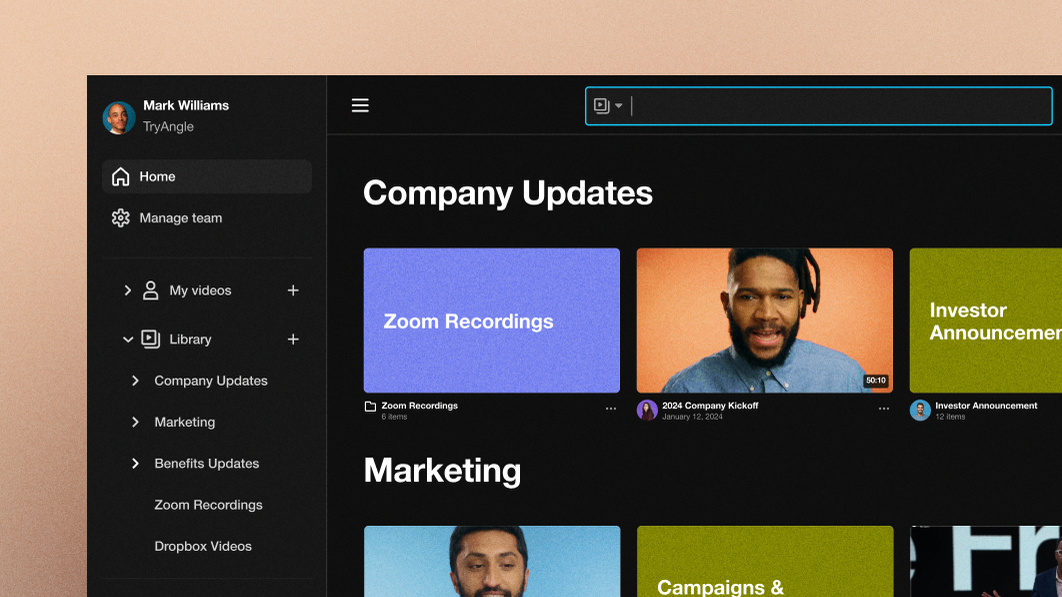The width and height of the screenshot is (1062, 597).
Task: Click the Company Updates section heading
Action: [x=508, y=194]
